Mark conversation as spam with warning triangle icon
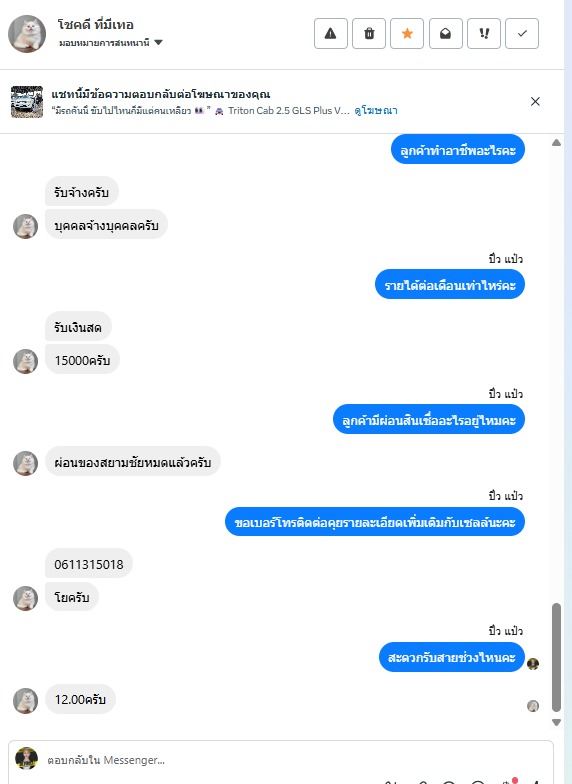 point(330,34)
